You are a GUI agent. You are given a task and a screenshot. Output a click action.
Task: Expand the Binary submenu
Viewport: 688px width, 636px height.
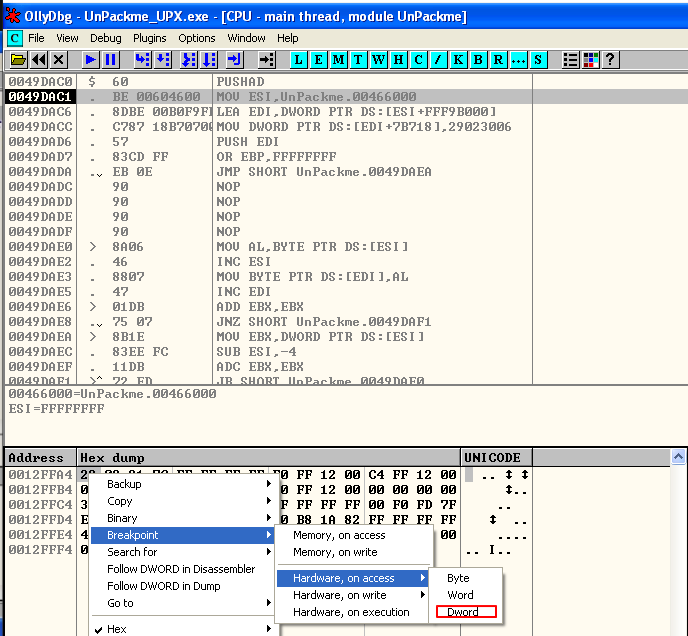(183, 518)
